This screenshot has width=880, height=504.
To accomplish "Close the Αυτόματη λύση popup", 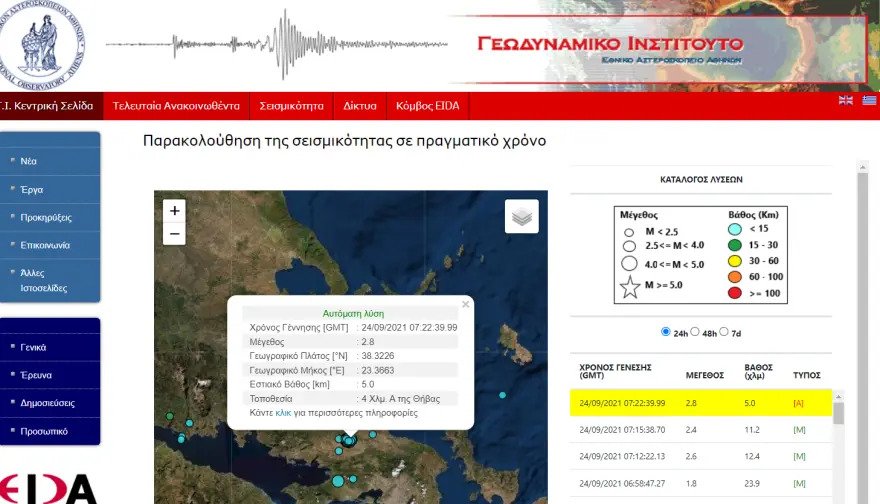I will 465,304.
